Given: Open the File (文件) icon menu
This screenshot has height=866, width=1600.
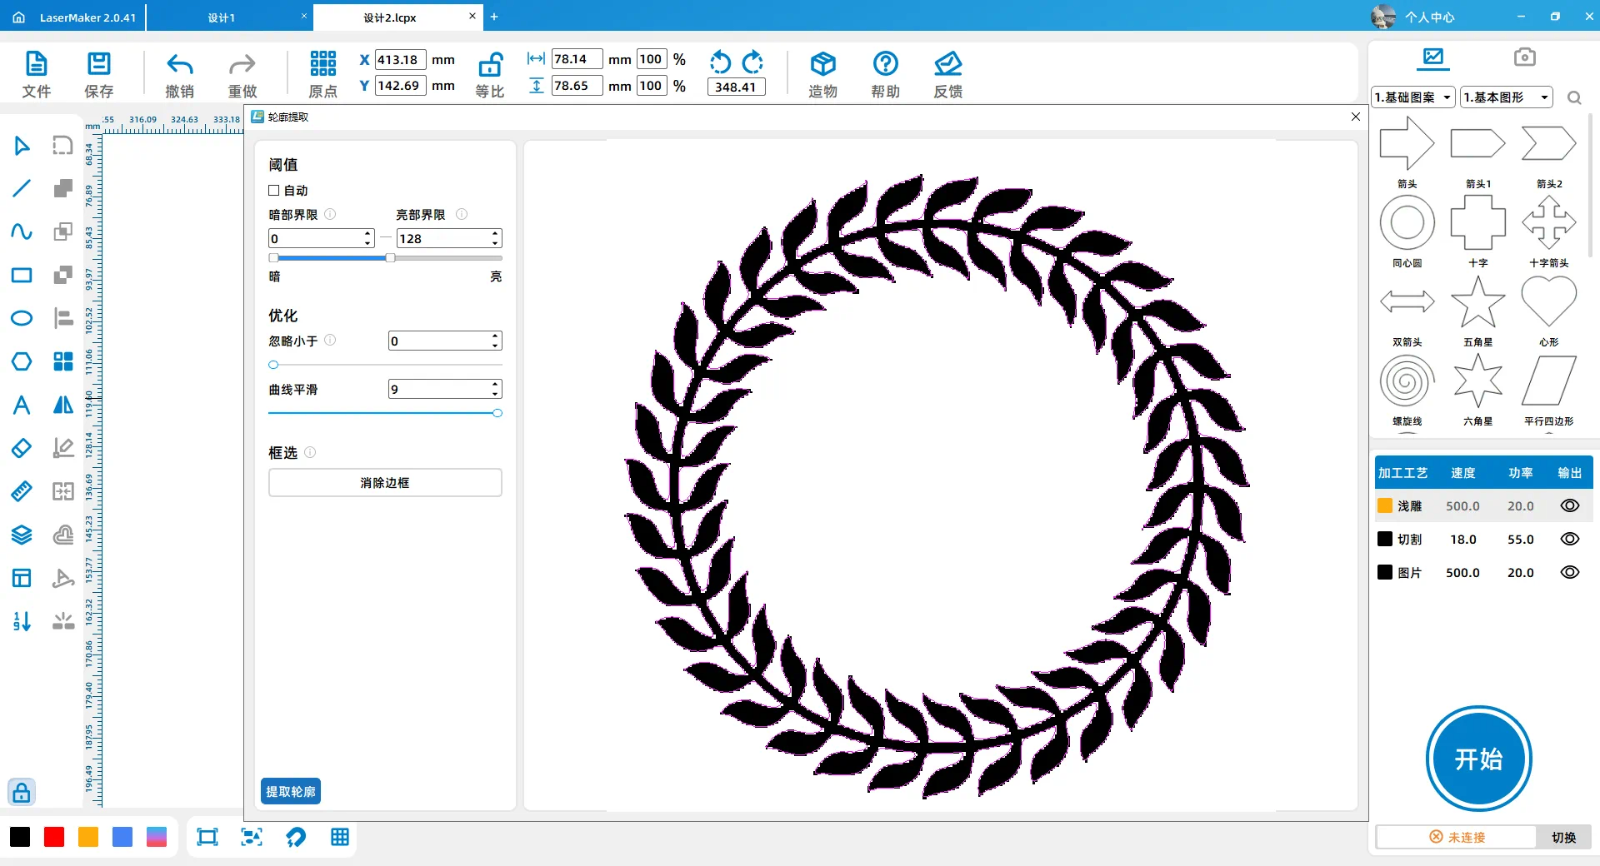Looking at the screenshot, I should [36, 65].
